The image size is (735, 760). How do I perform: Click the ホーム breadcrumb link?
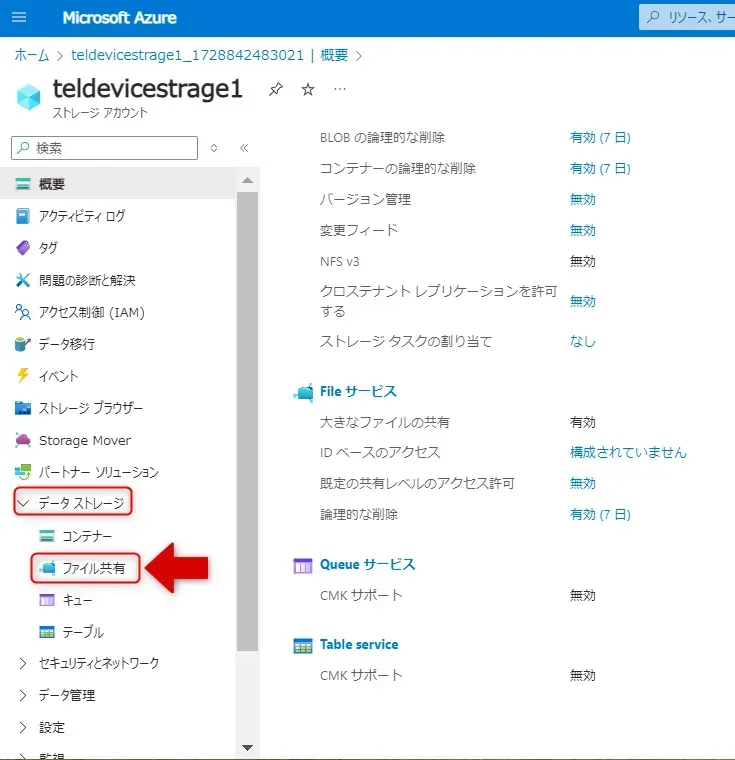pos(31,54)
